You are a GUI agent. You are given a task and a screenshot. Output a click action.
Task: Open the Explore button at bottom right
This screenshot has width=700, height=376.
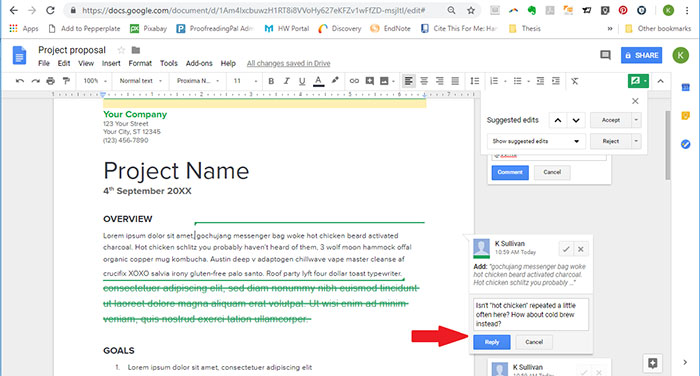click(x=653, y=363)
